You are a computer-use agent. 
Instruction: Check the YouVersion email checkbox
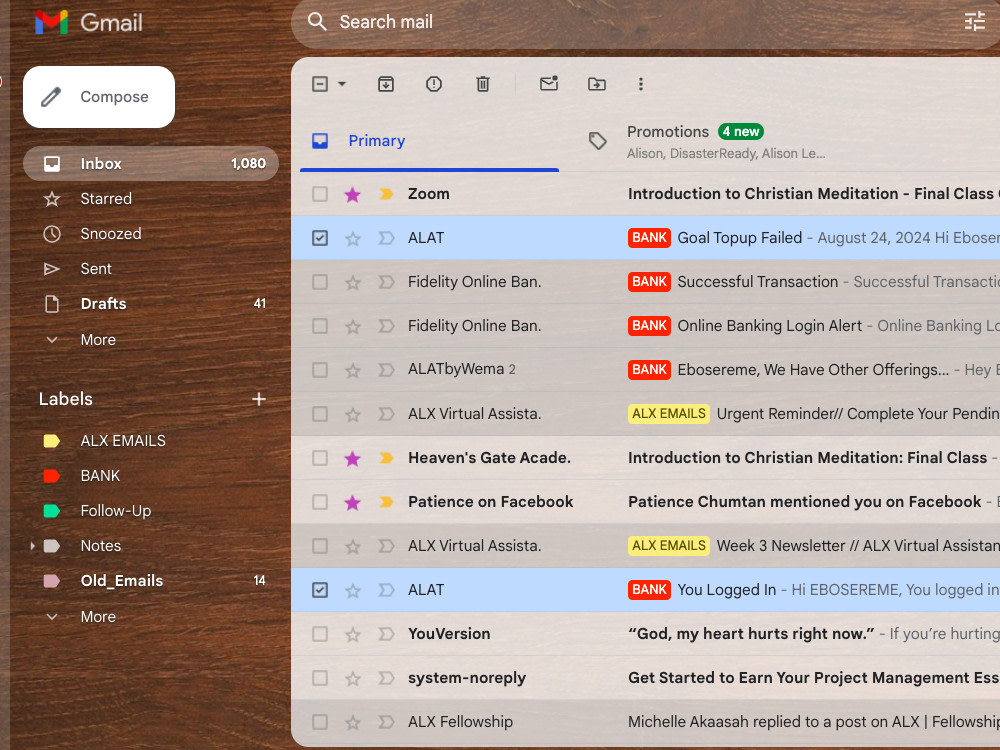point(320,634)
